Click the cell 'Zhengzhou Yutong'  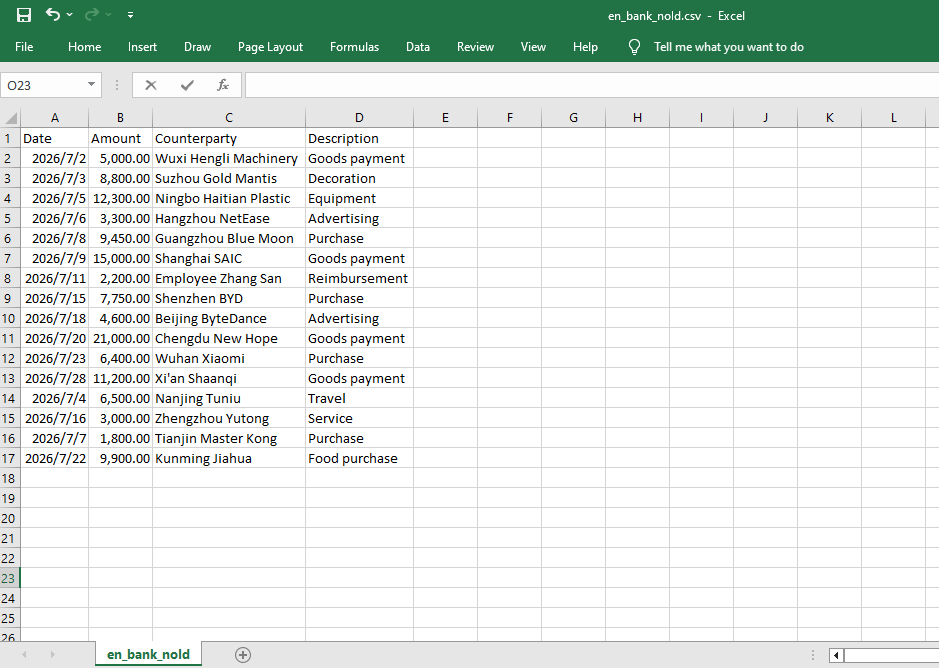(229, 418)
